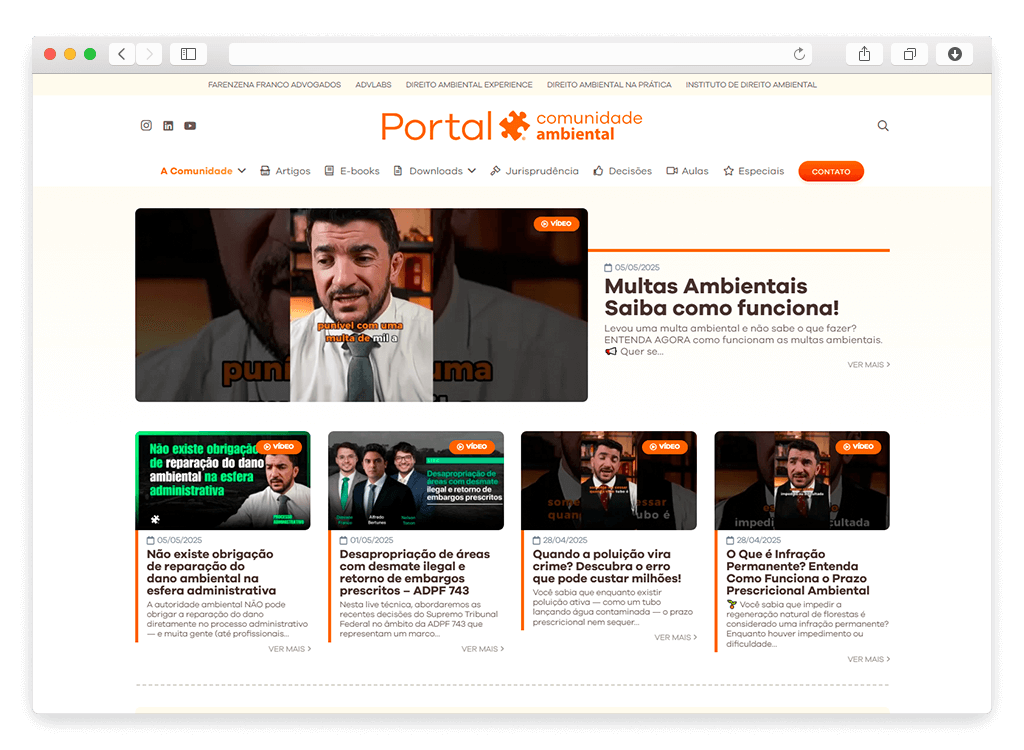Viewport: 1024px width, 750px height.
Task: Click the browser reload icon
Action: [x=799, y=54]
